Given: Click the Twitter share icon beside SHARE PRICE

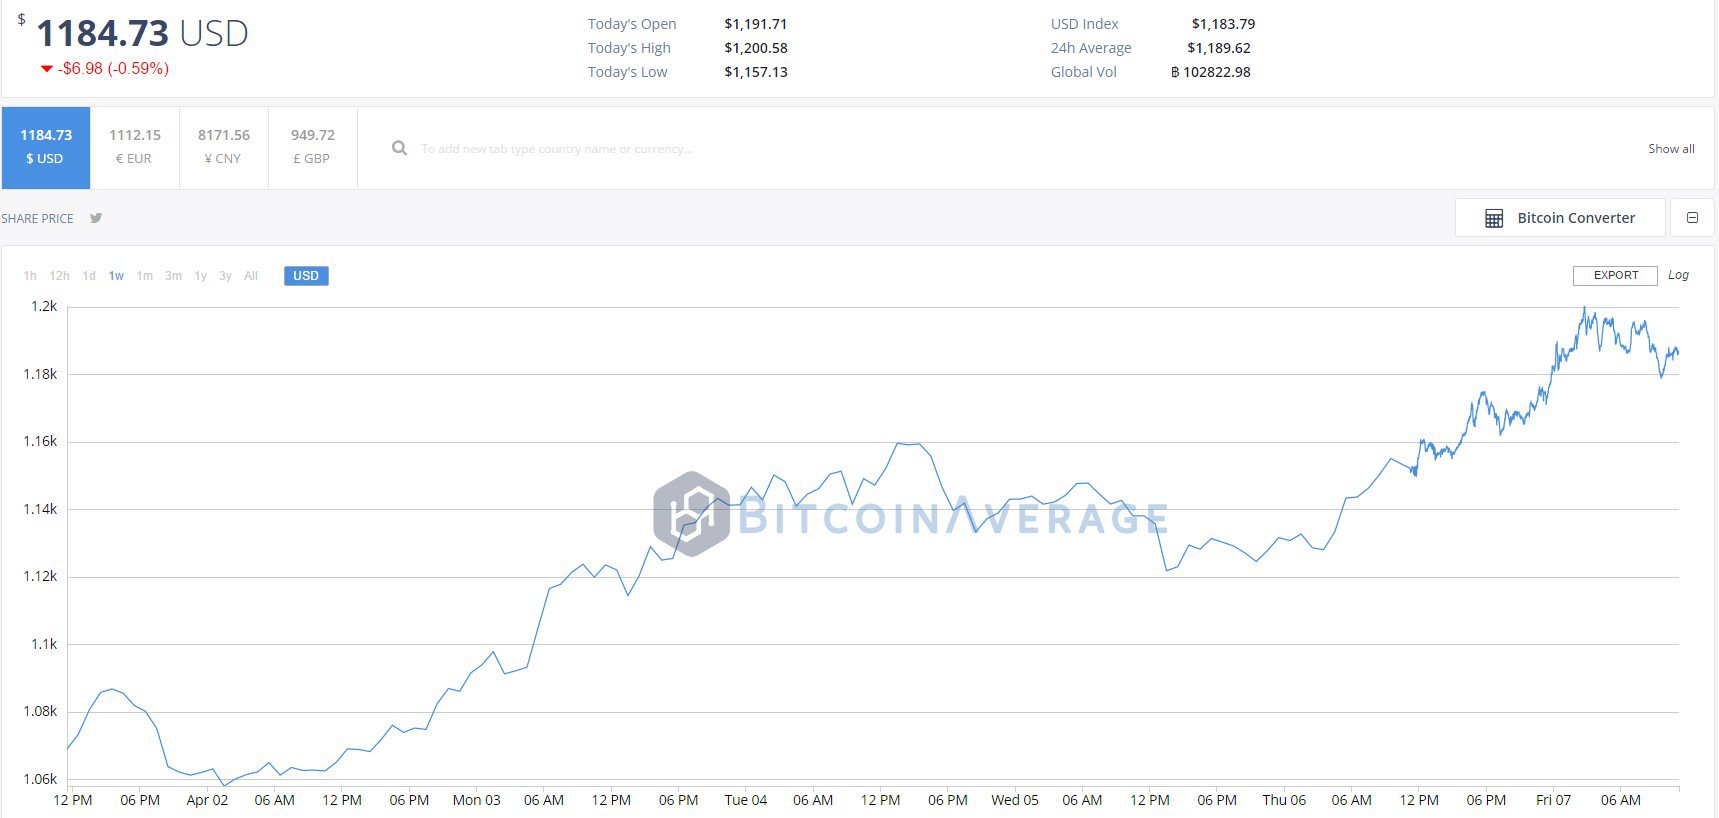Looking at the screenshot, I should 96,218.
